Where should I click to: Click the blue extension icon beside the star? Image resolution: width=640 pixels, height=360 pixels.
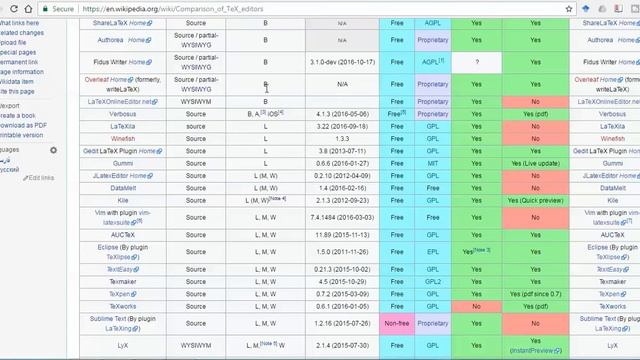[586, 9]
